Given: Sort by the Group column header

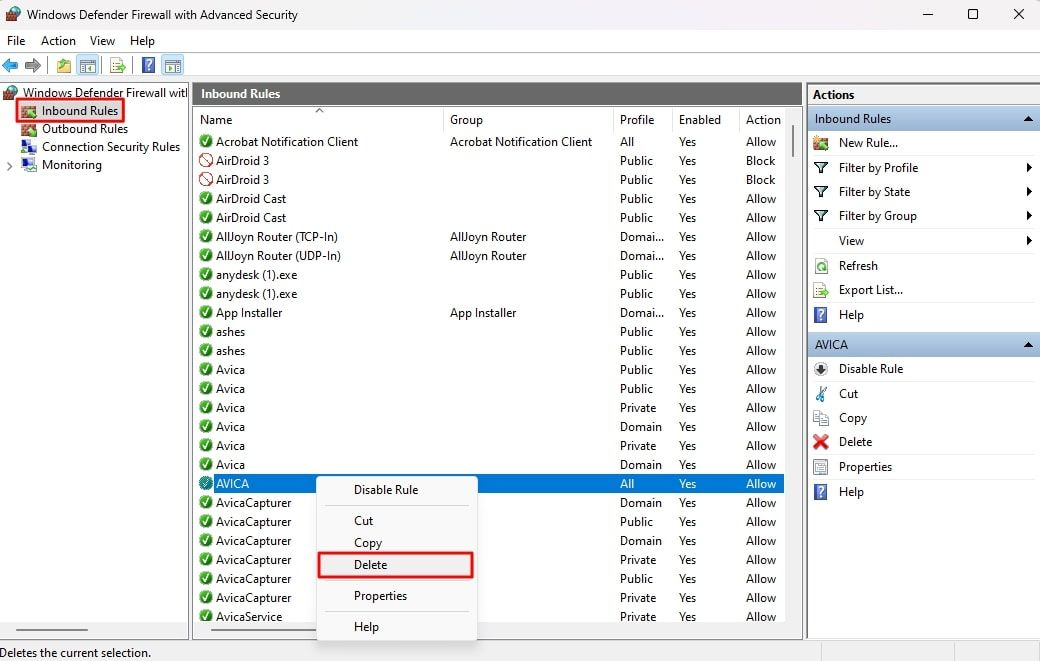Looking at the screenshot, I should (x=528, y=119).
